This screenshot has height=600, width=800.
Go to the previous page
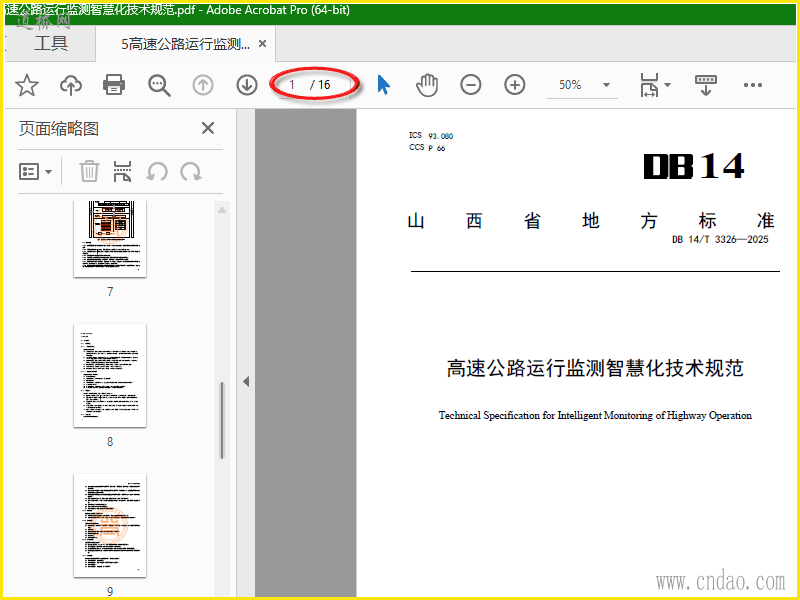[203, 85]
